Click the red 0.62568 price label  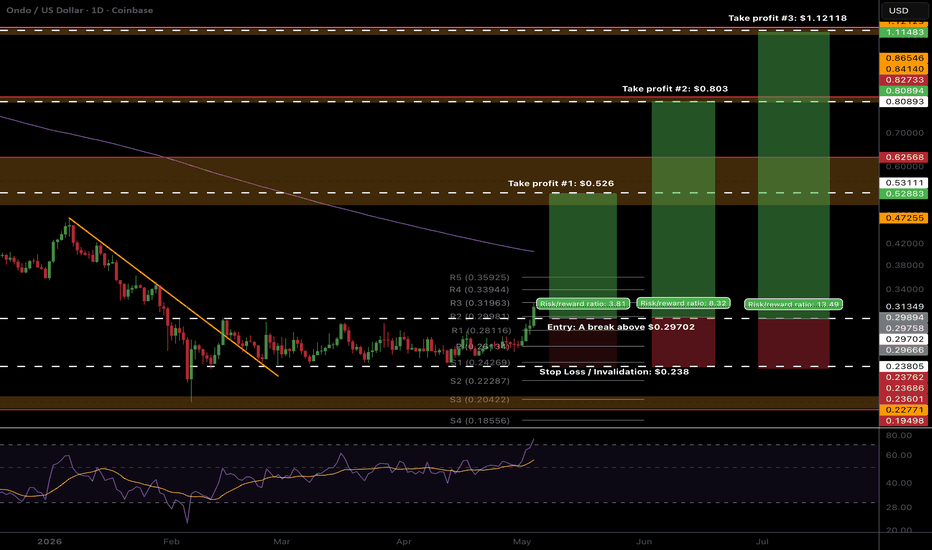click(x=903, y=158)
